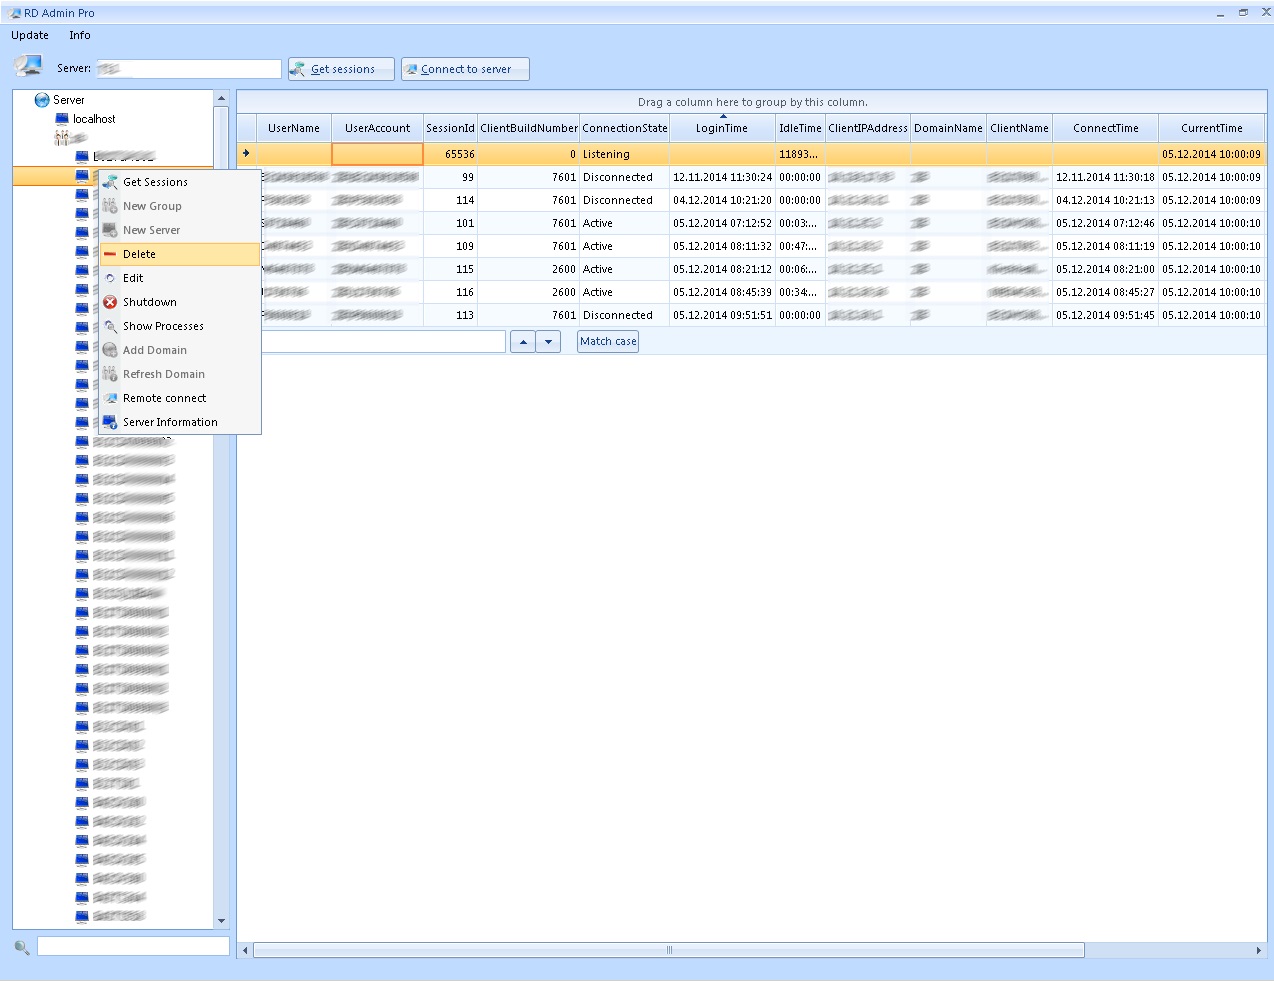Click the domain group icon under localhost
This screenshot has height=981, width=1274.
(62, 138)
